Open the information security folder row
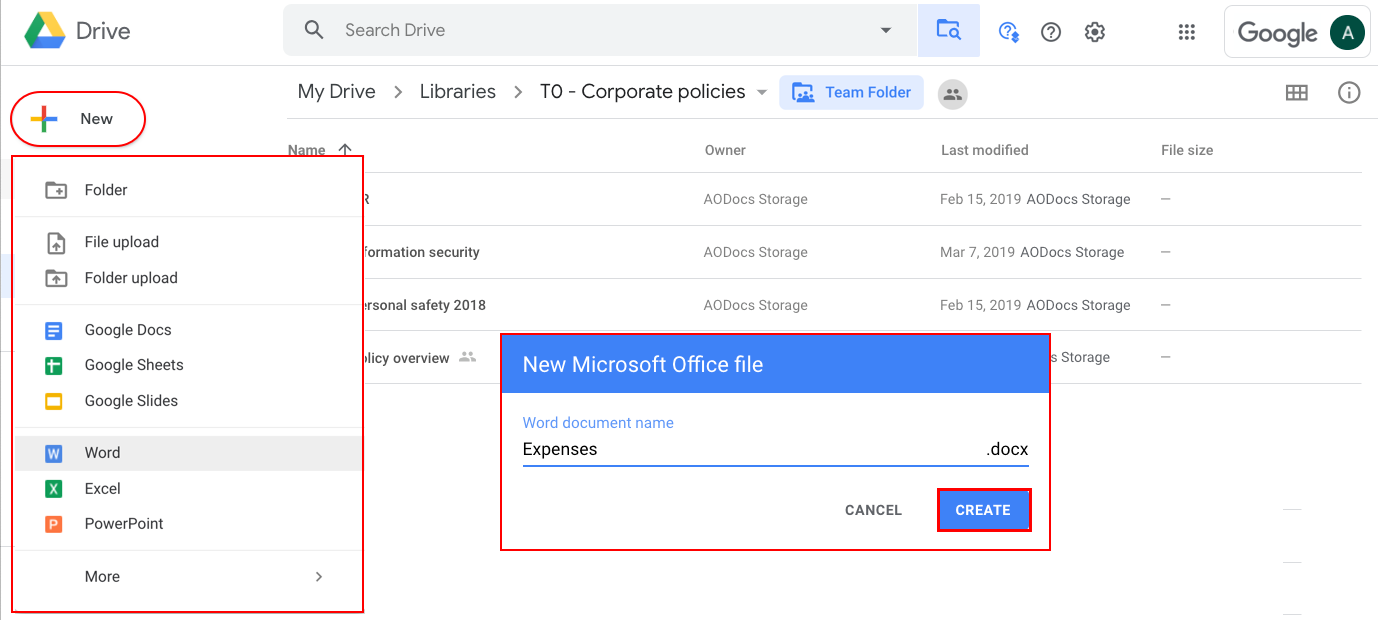Screen dimensions: 1378x620 [823, 252]
